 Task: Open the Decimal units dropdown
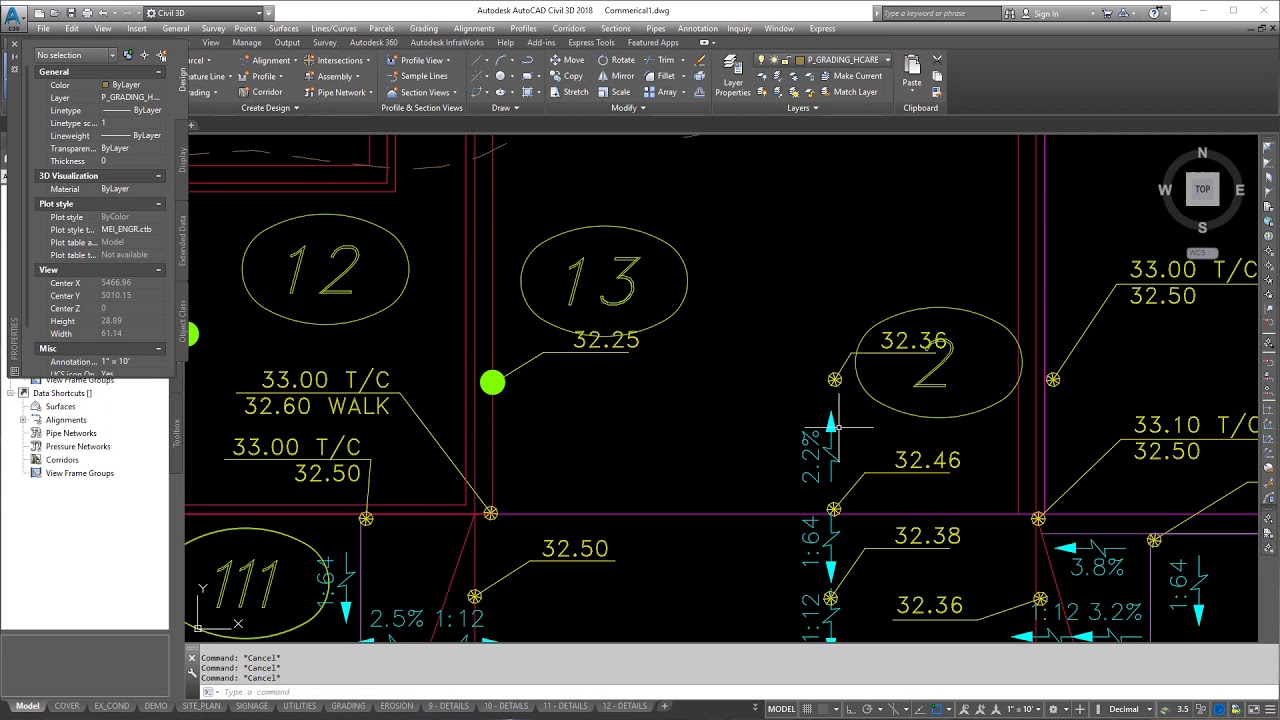tap(1129, 709)
